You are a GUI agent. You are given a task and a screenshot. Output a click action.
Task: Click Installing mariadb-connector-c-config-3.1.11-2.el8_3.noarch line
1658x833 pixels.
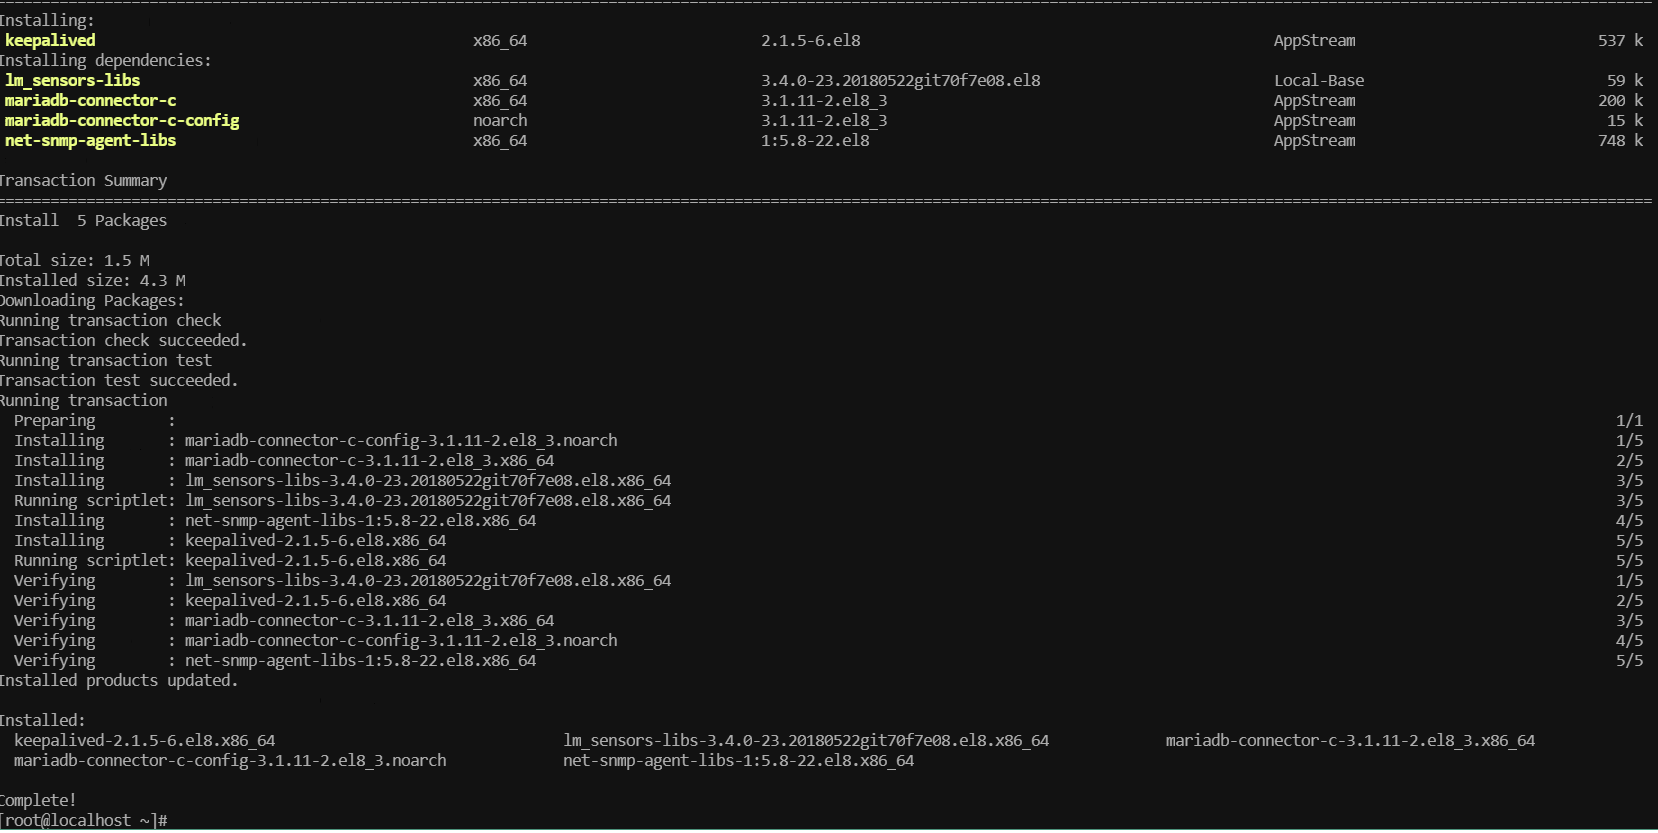316,441
